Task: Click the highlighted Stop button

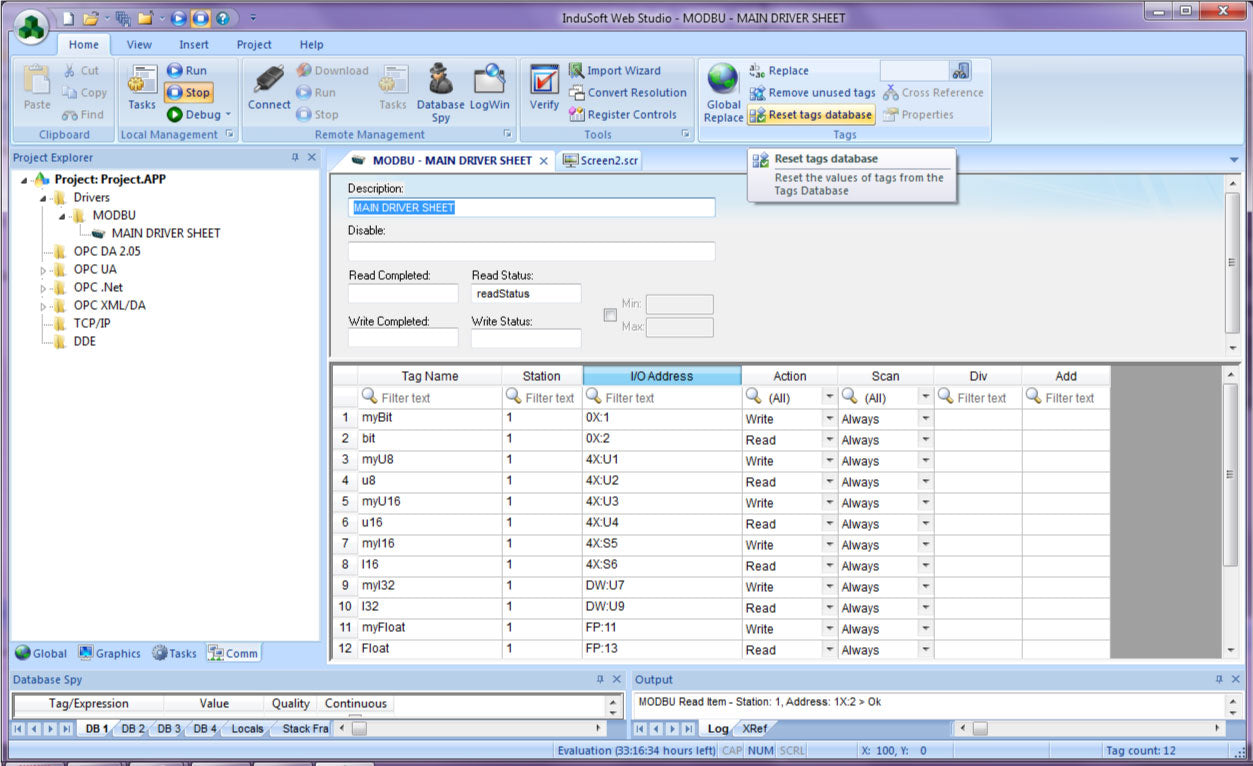Action: point(188,93)
